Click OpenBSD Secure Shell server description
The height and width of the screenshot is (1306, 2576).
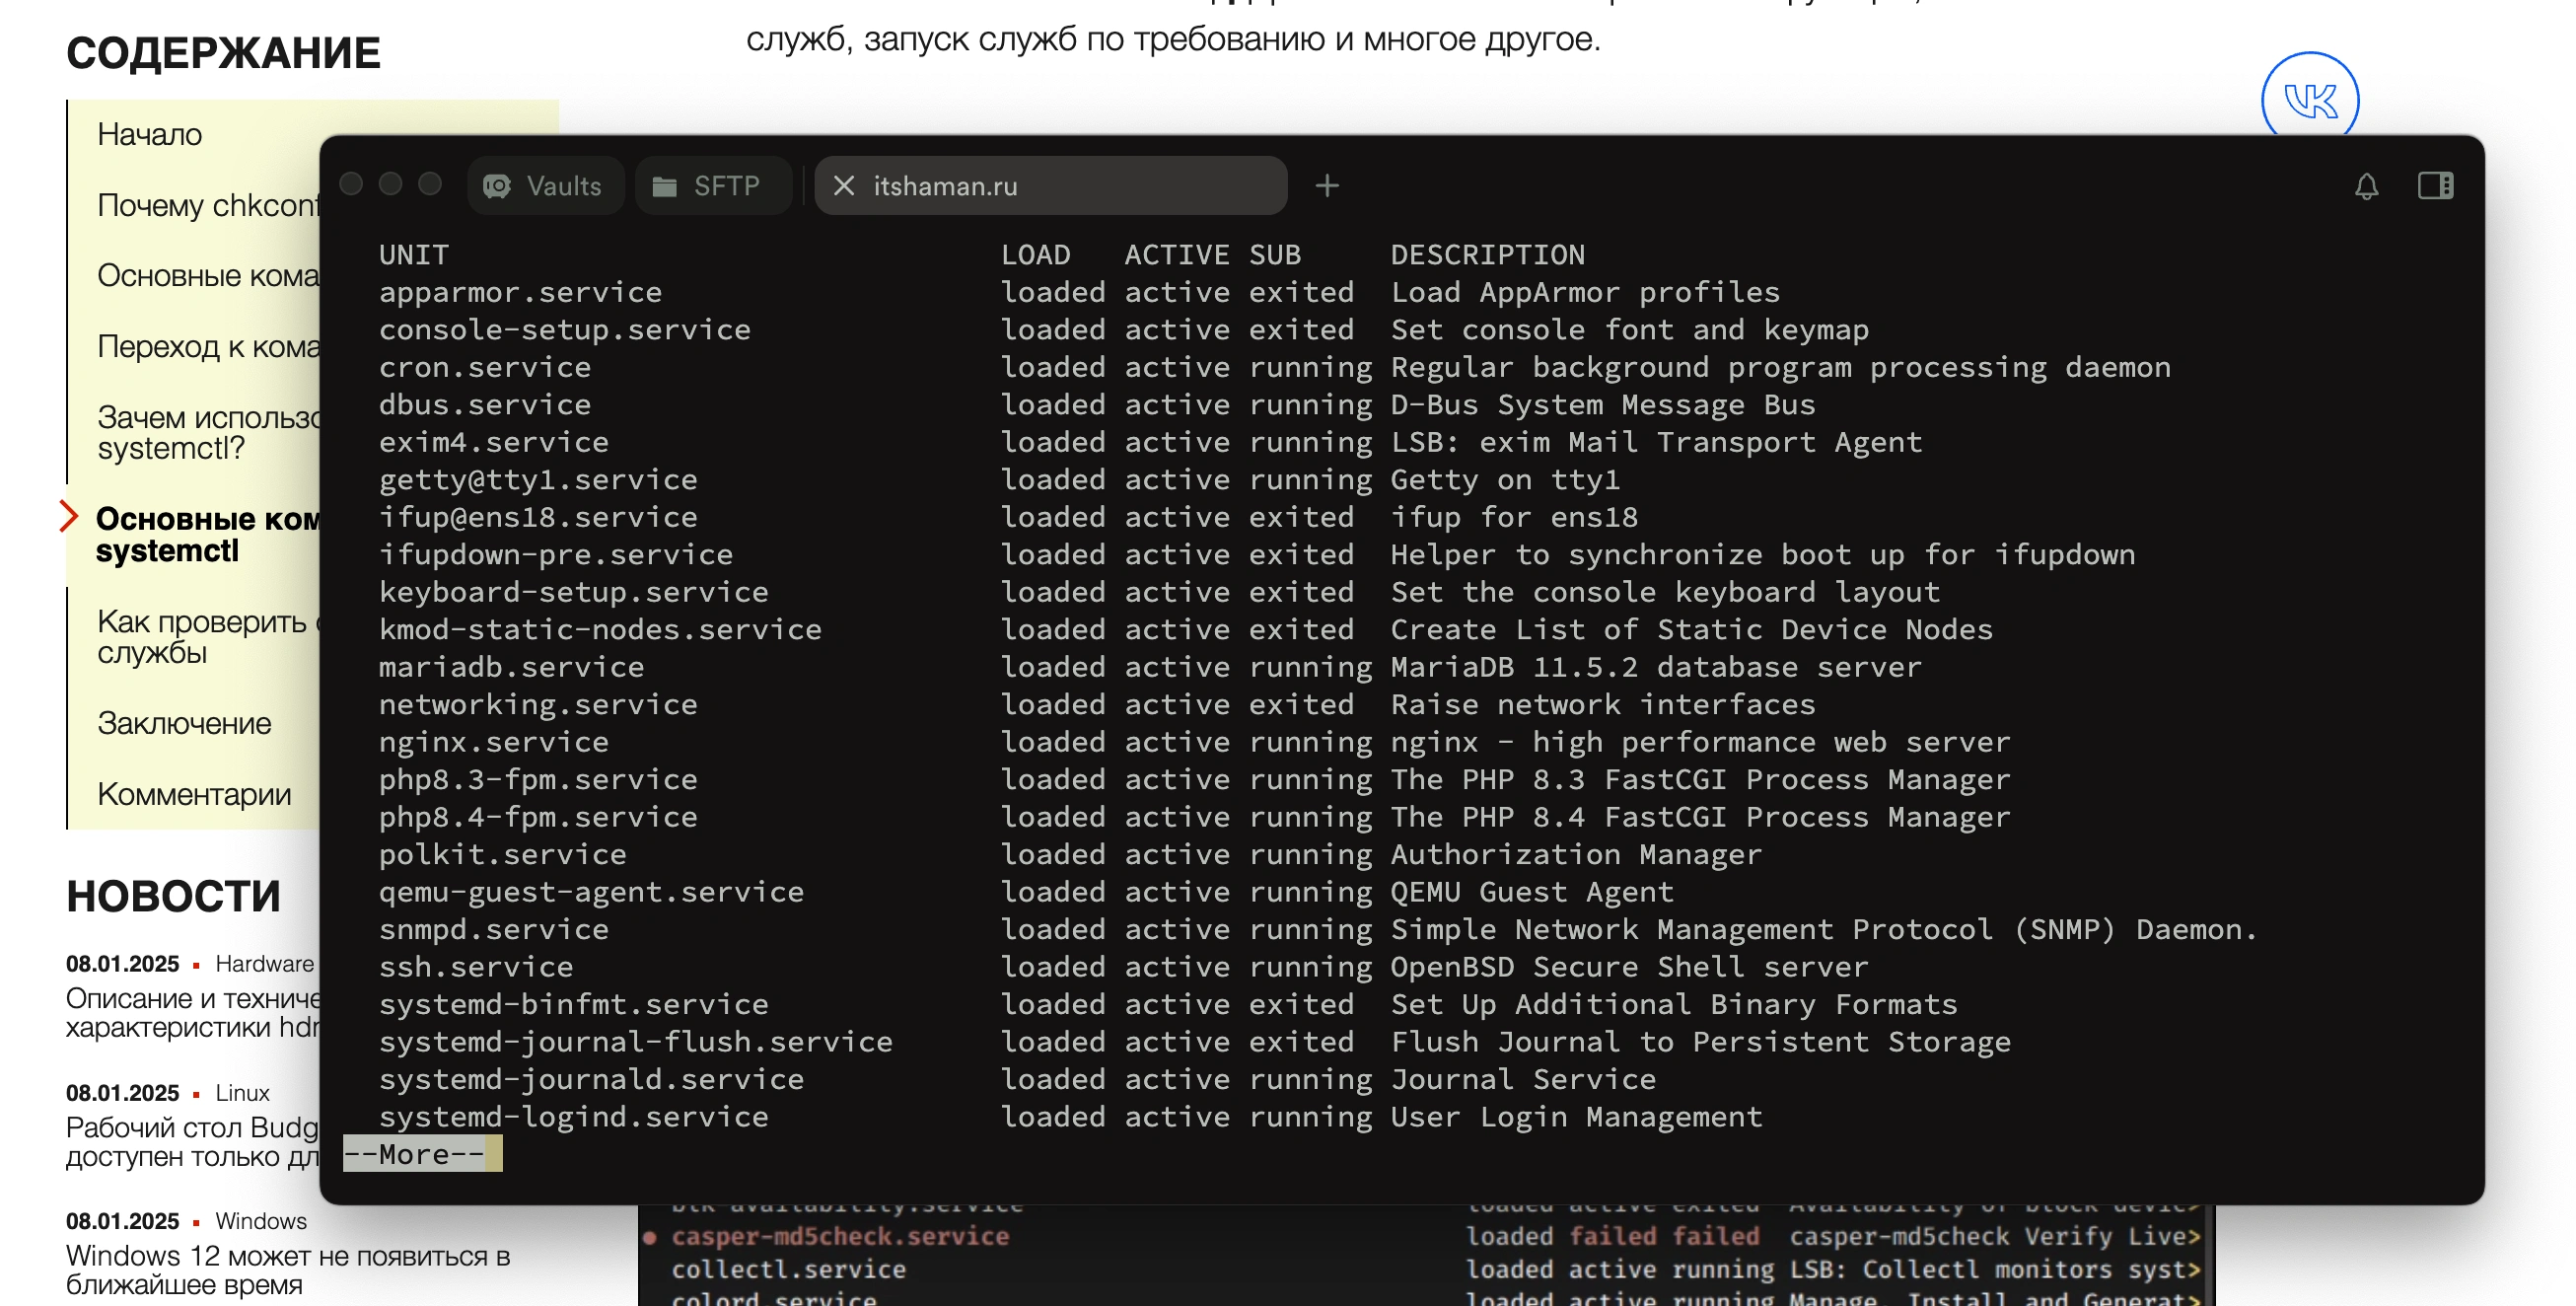point(1629,967)
